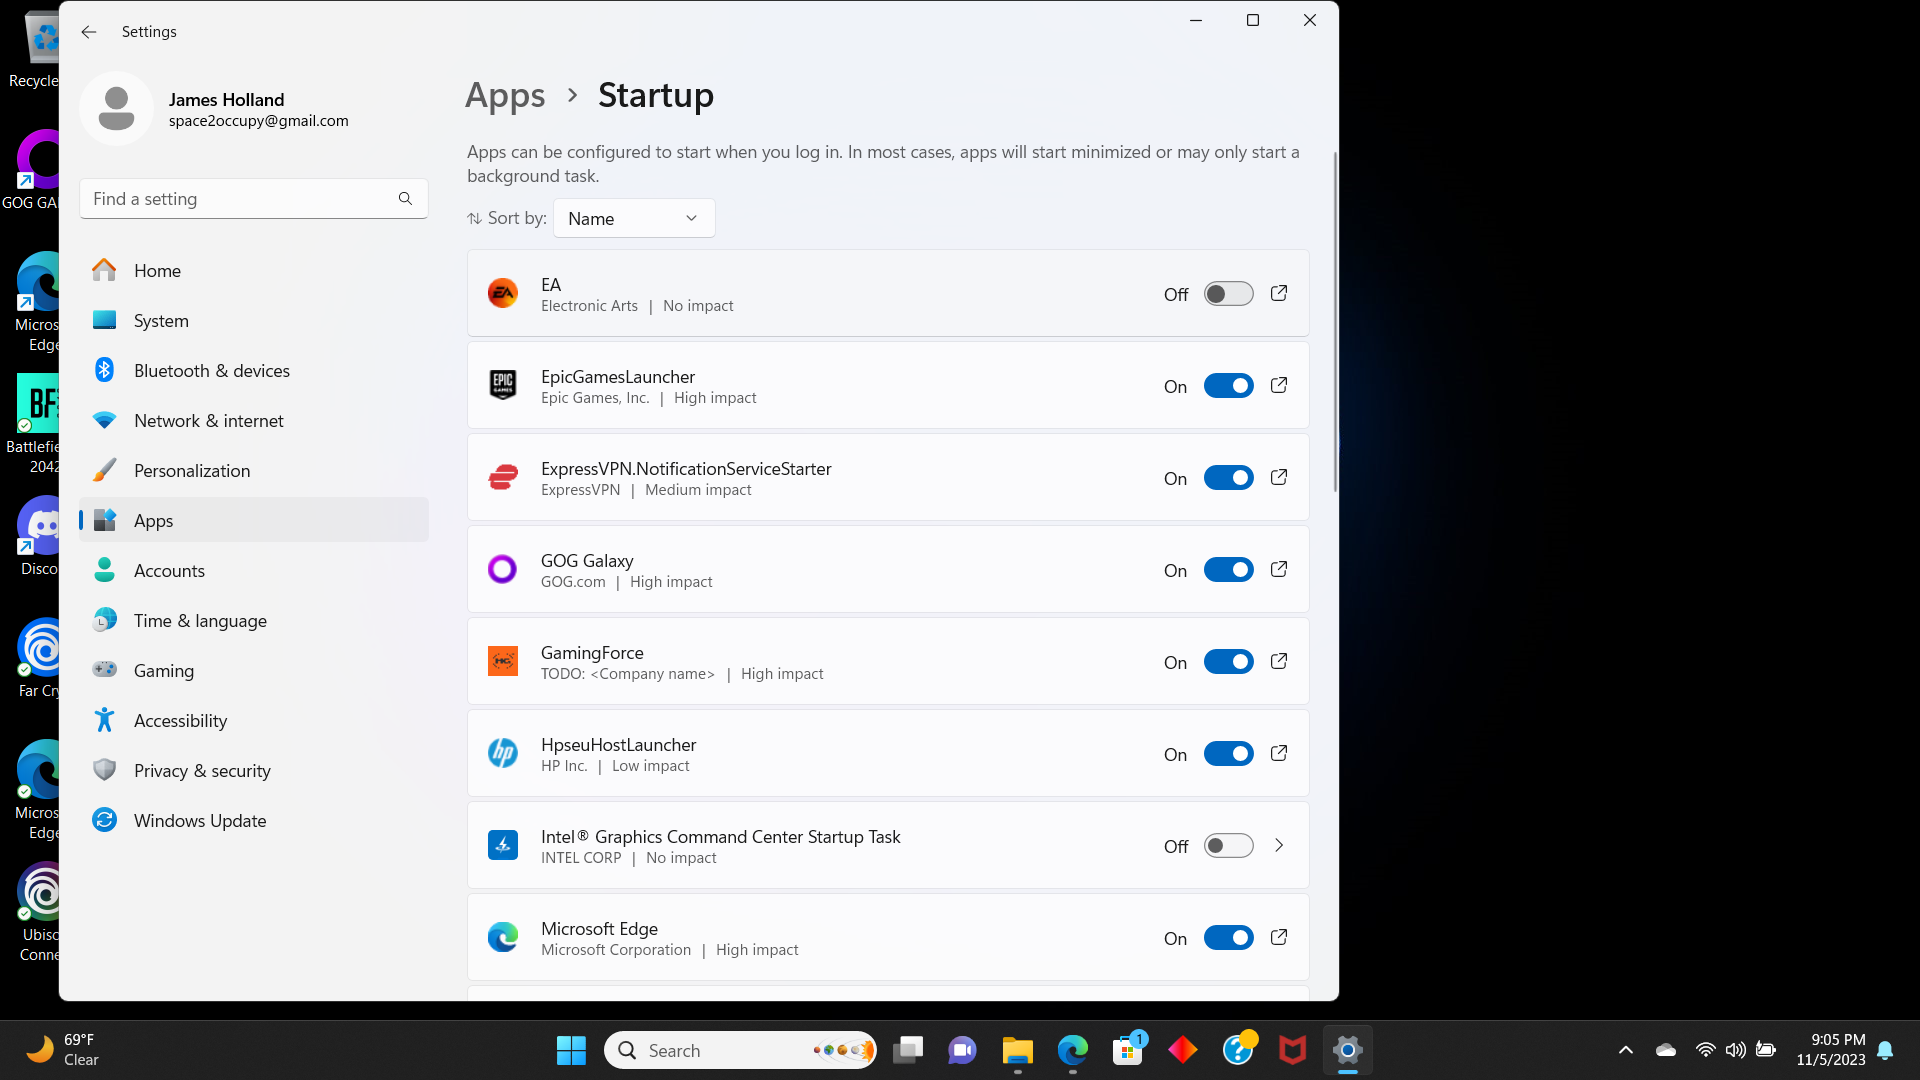Open Microsoft Edge from the taskbar
The width and height of the screenshot is (1920, 1080).
point(1073,1050)
